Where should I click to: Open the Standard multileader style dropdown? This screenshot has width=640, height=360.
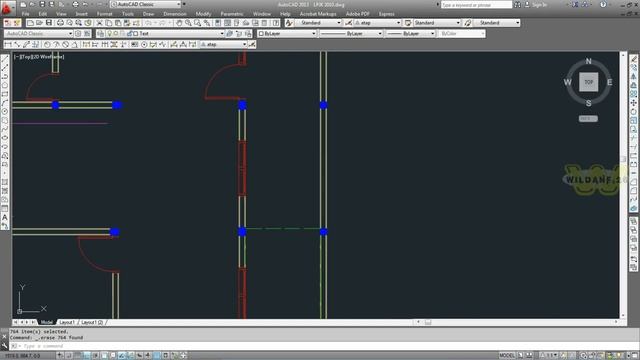[x=497, y=23]
